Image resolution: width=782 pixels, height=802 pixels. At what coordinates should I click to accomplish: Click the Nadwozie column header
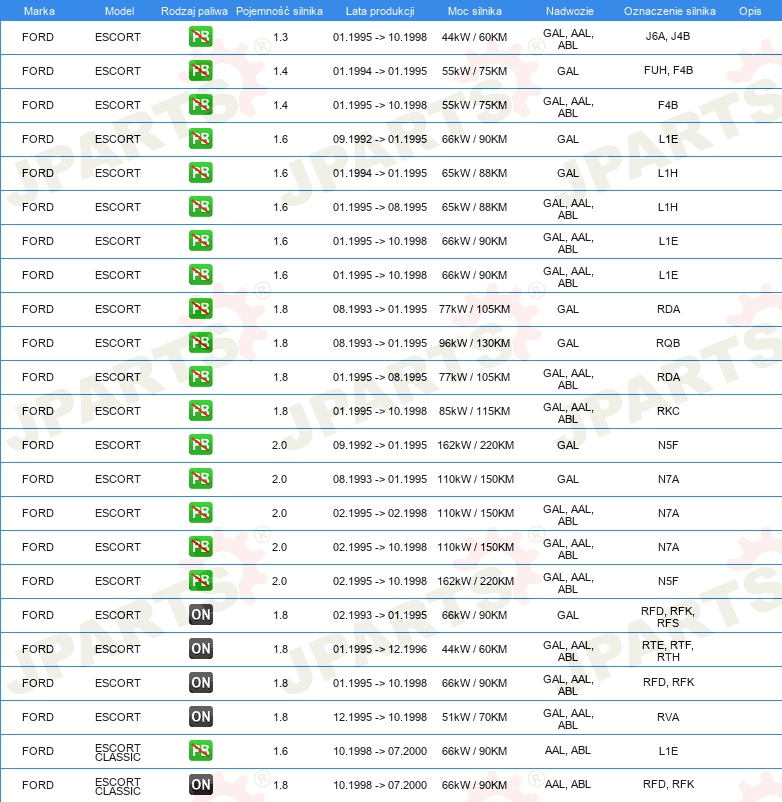click(570, 11)
